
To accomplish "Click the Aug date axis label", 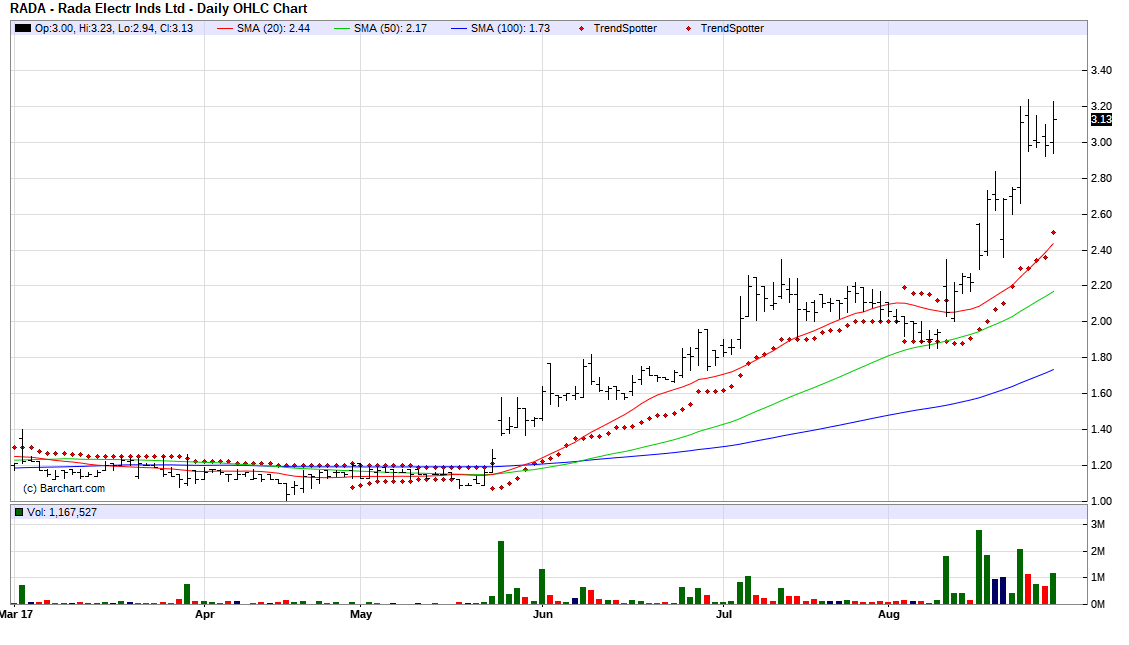I will 889,615.
